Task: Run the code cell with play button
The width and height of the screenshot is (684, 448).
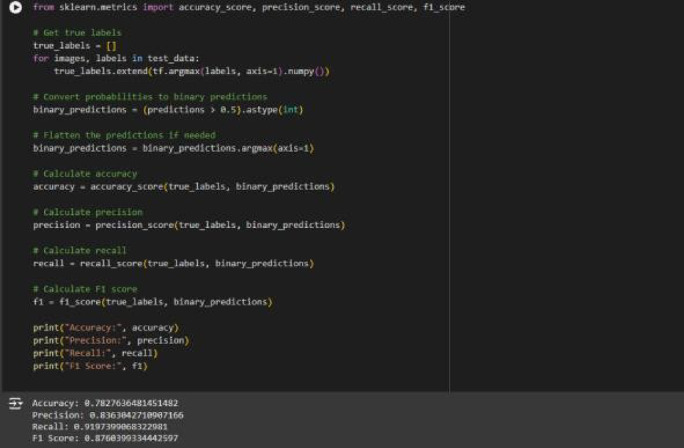Action: point(15,7)
